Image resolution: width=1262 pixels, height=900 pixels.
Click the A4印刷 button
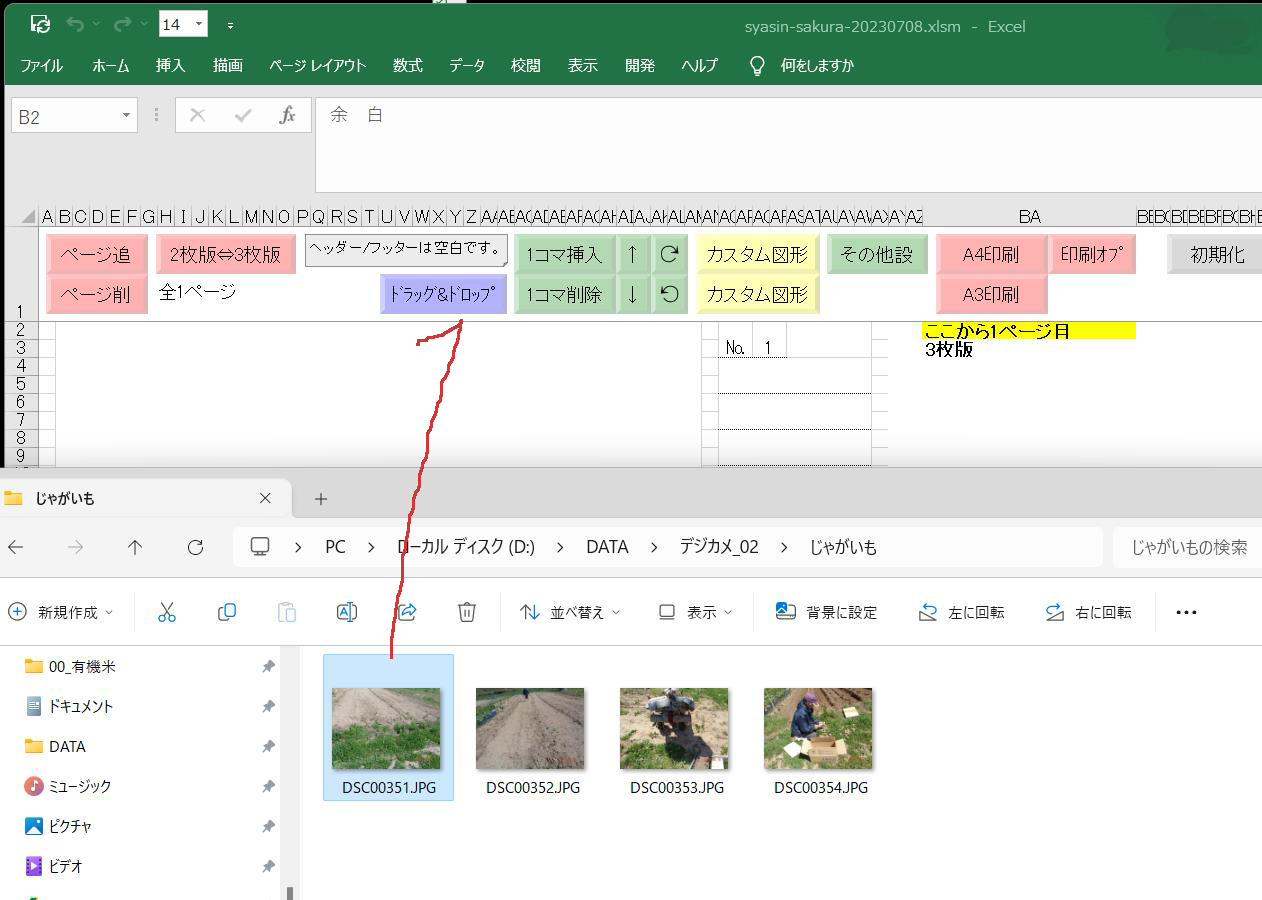point(990,254)
